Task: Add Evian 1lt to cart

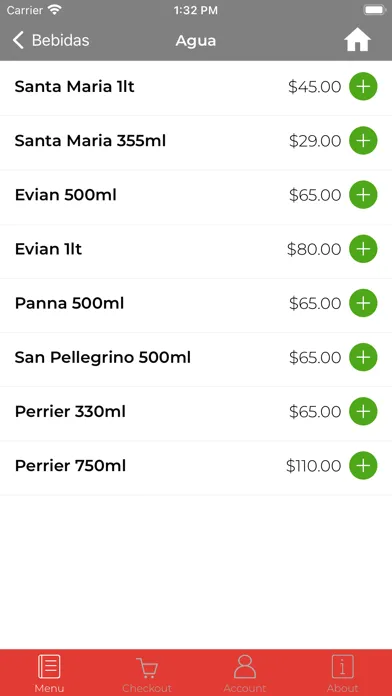Action: 363,249
